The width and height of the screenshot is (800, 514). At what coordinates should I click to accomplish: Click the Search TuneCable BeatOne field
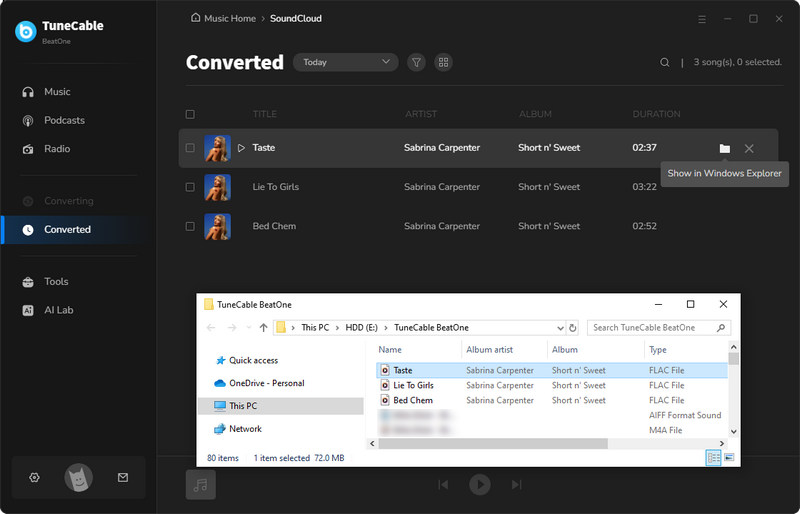654,327
